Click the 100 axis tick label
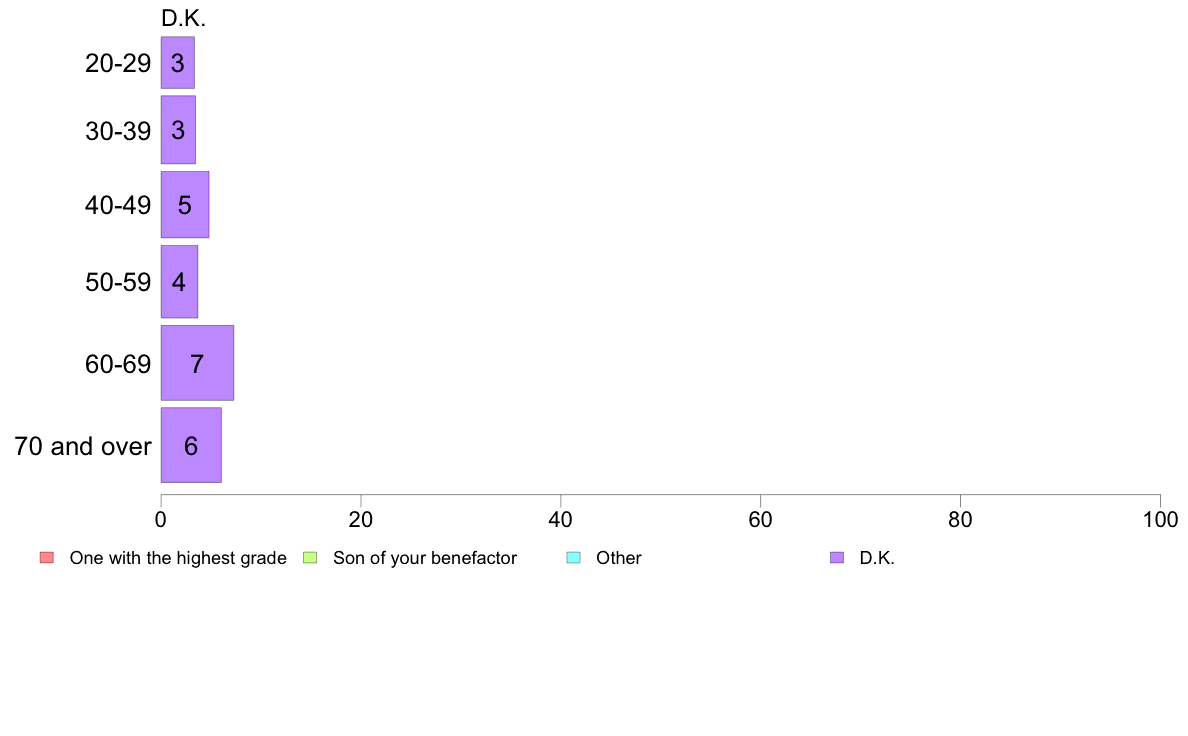Screen dimensions: 1188x736 click(1160, 520)
